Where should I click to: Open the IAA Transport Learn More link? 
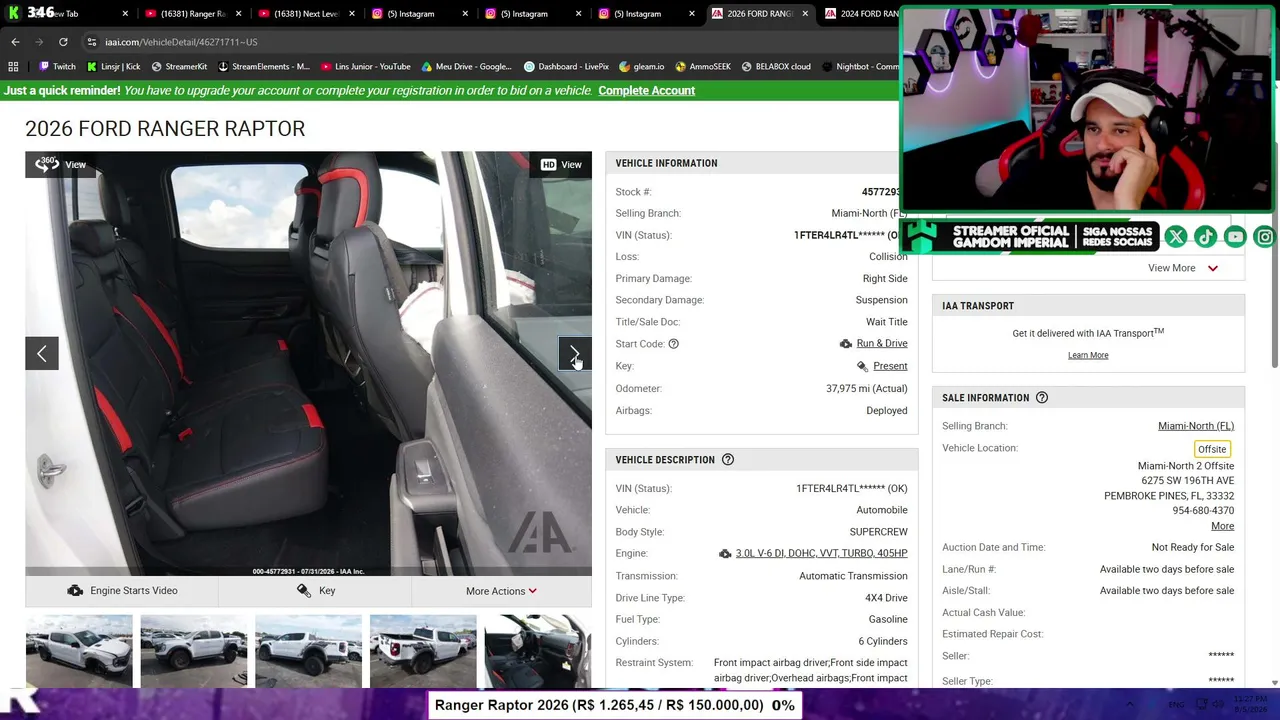coord(1088,355)
